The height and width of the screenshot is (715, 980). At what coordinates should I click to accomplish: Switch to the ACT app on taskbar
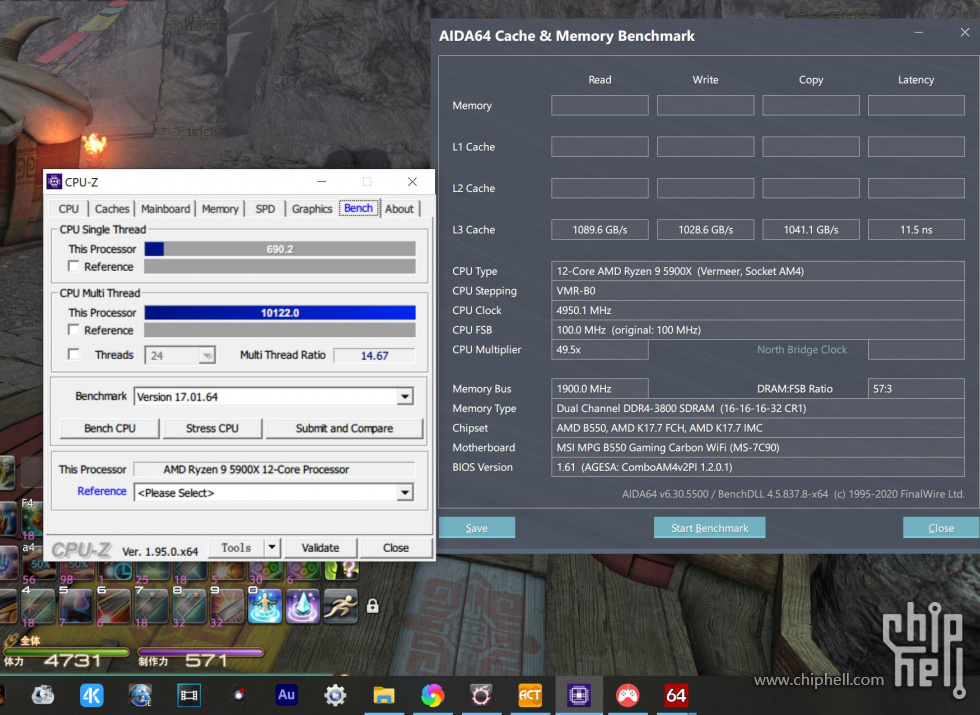(530, 695)
